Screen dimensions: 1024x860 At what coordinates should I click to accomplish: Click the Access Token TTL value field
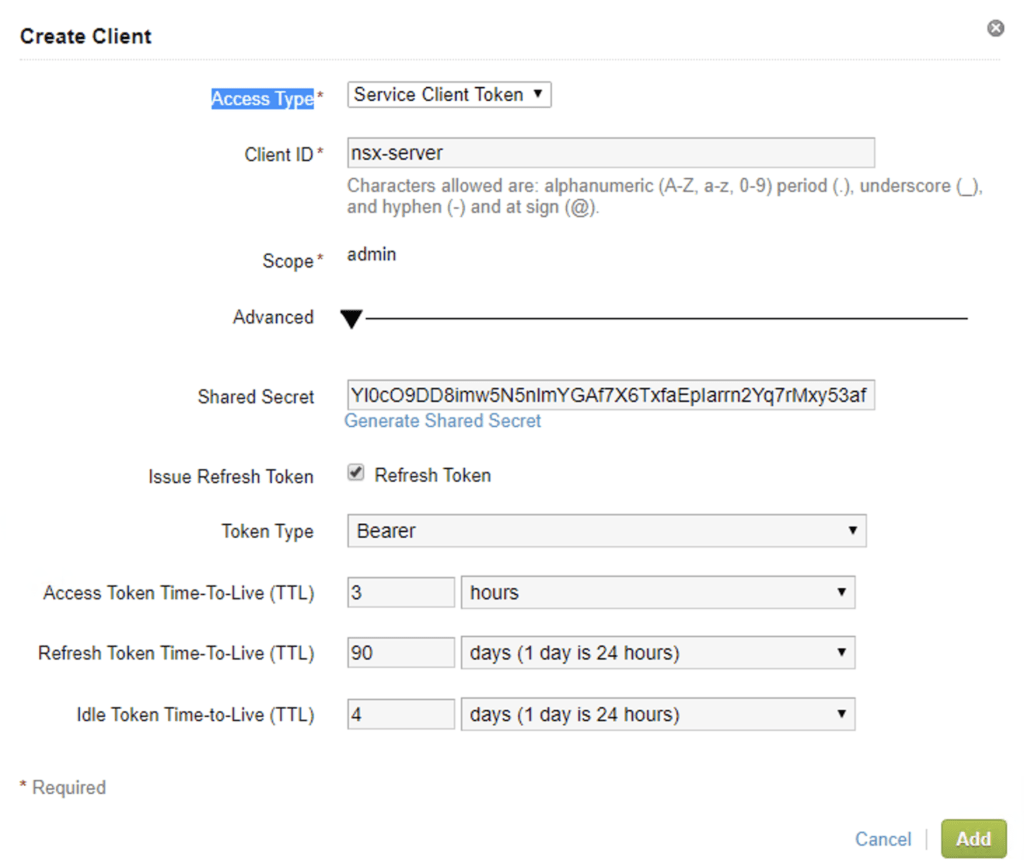401,592
